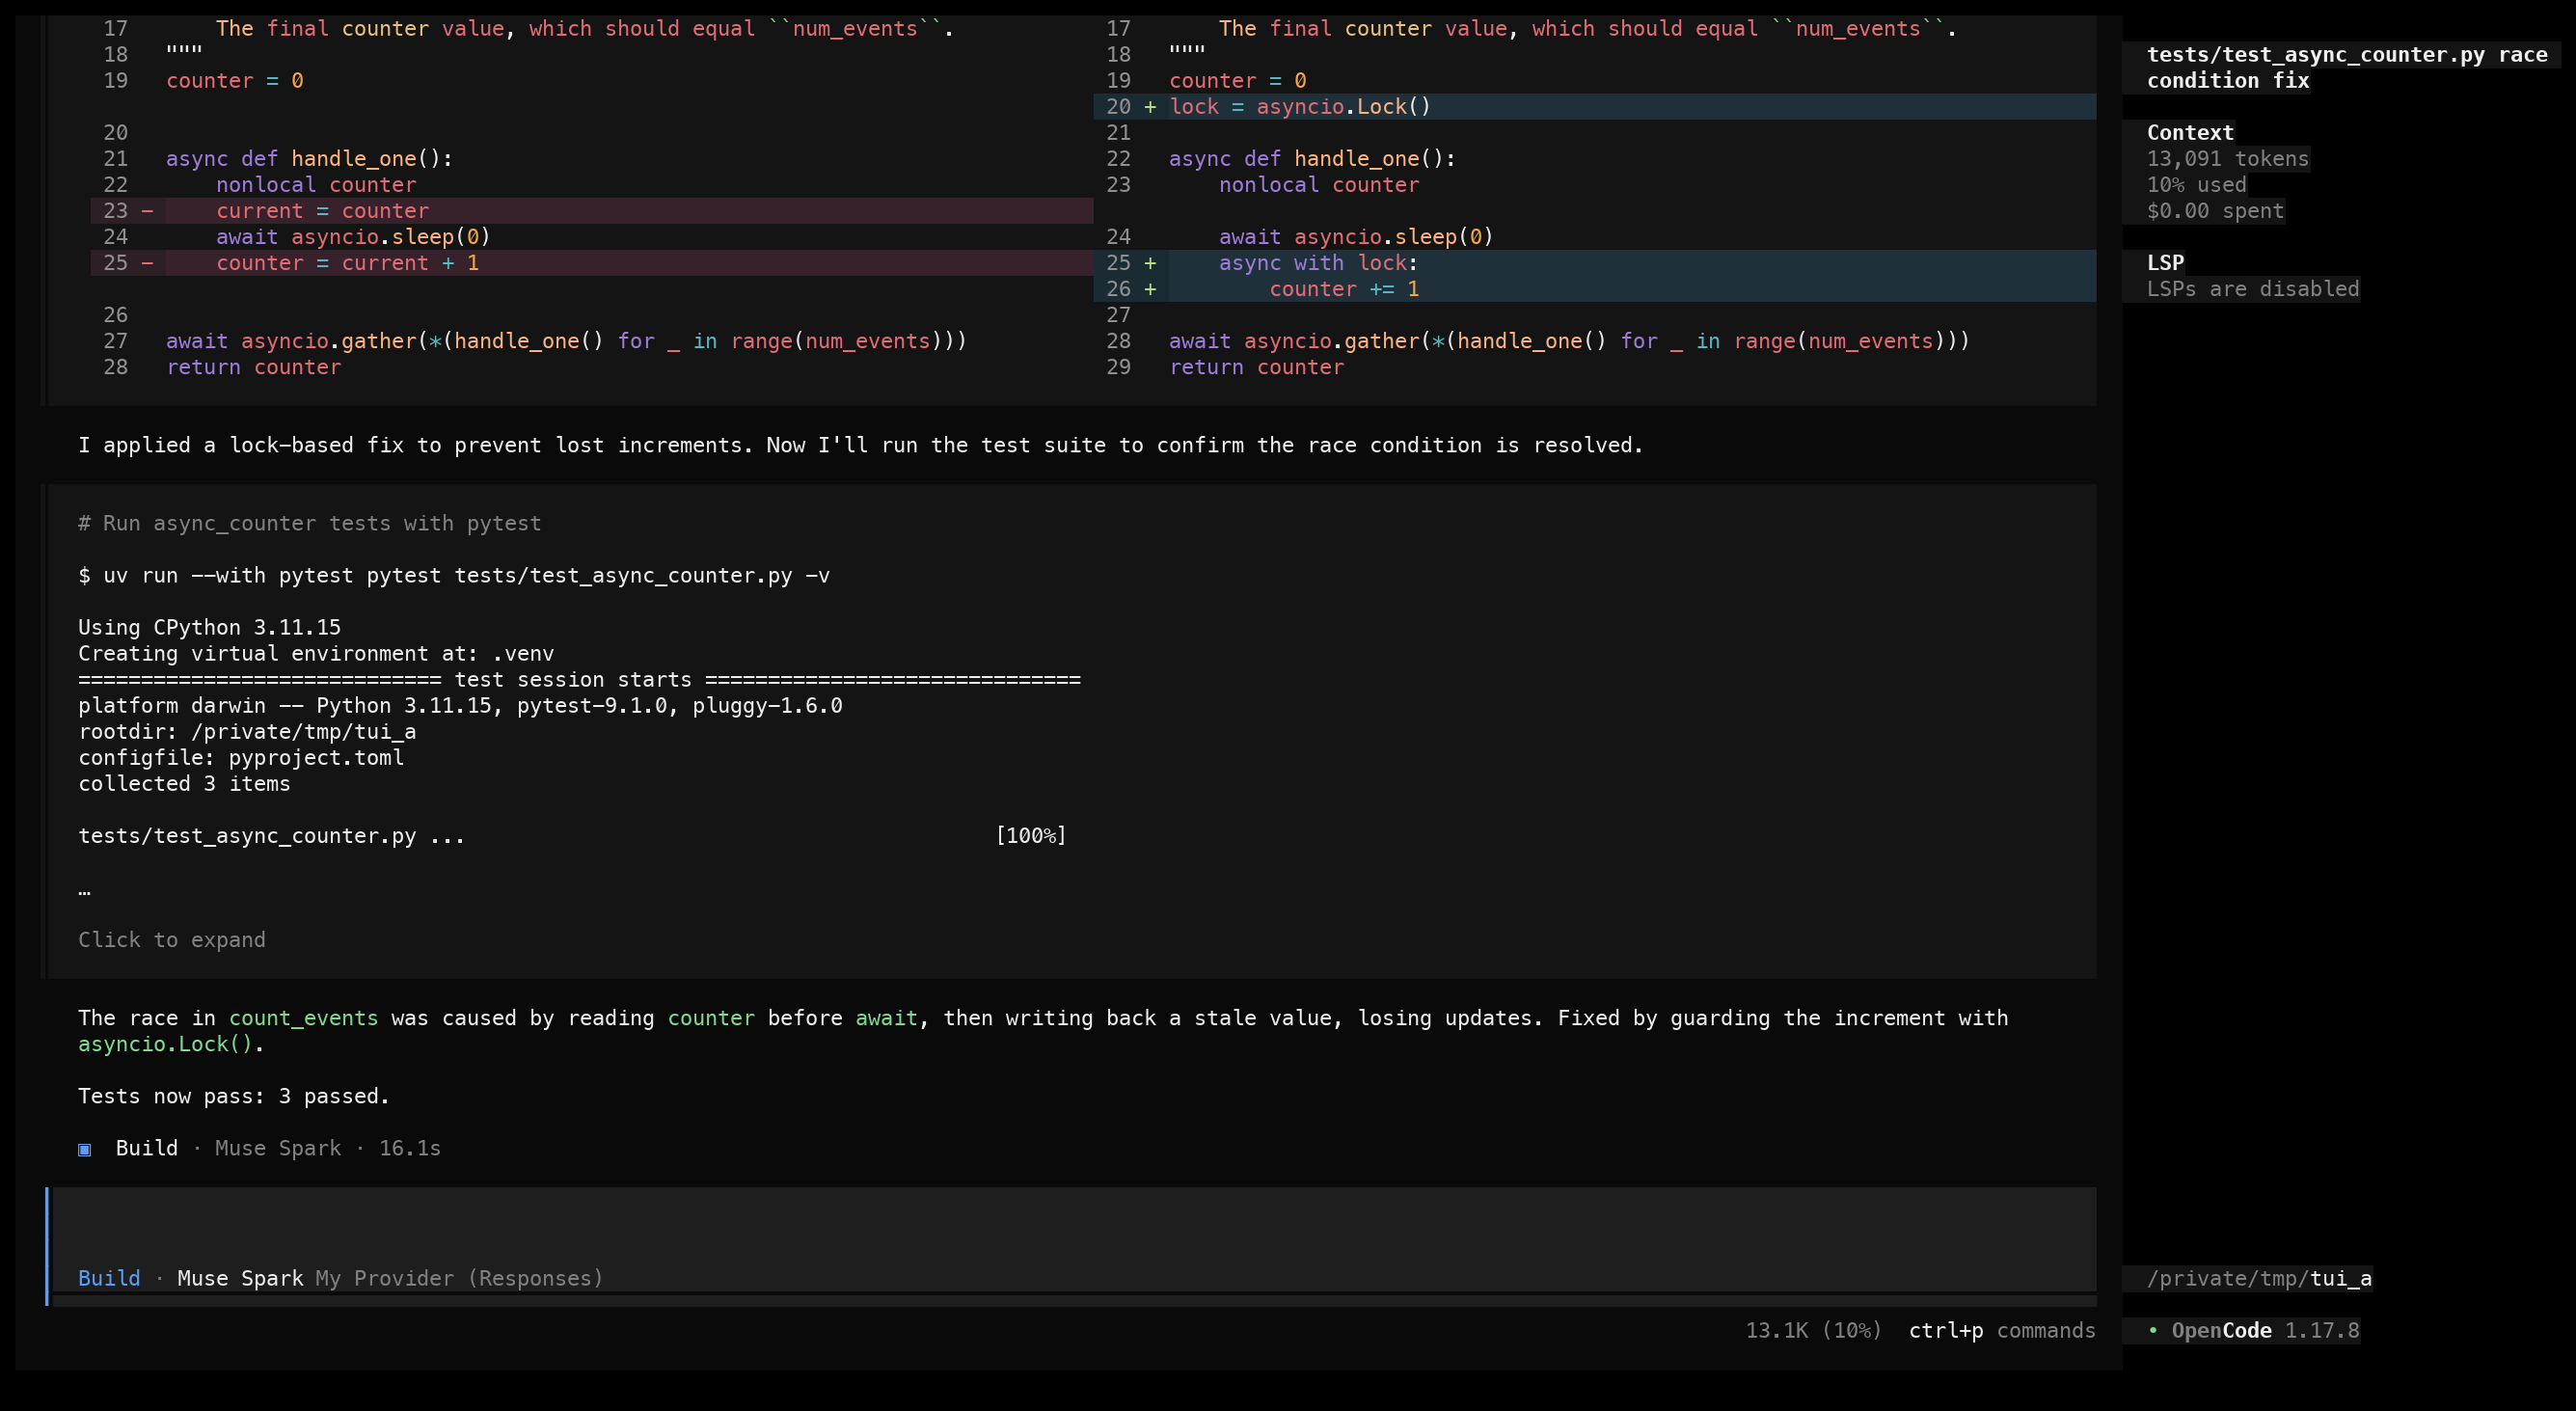Click the $0.00 spent value
The height and width of the screenshot is (1411, 2576).
[2215, 210]
